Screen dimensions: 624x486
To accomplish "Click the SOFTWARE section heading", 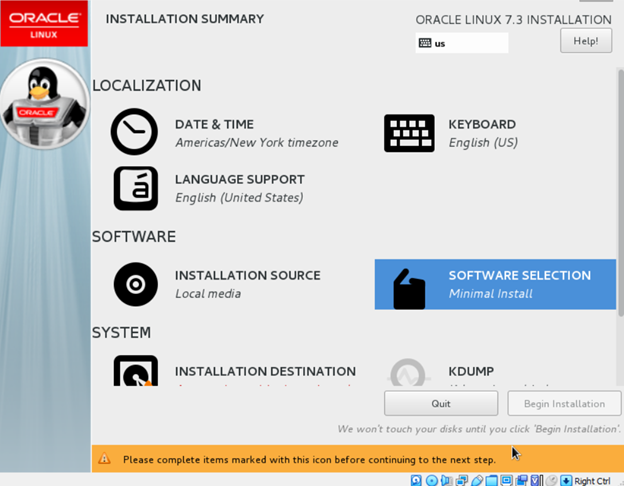I will [x=134, y=237].
